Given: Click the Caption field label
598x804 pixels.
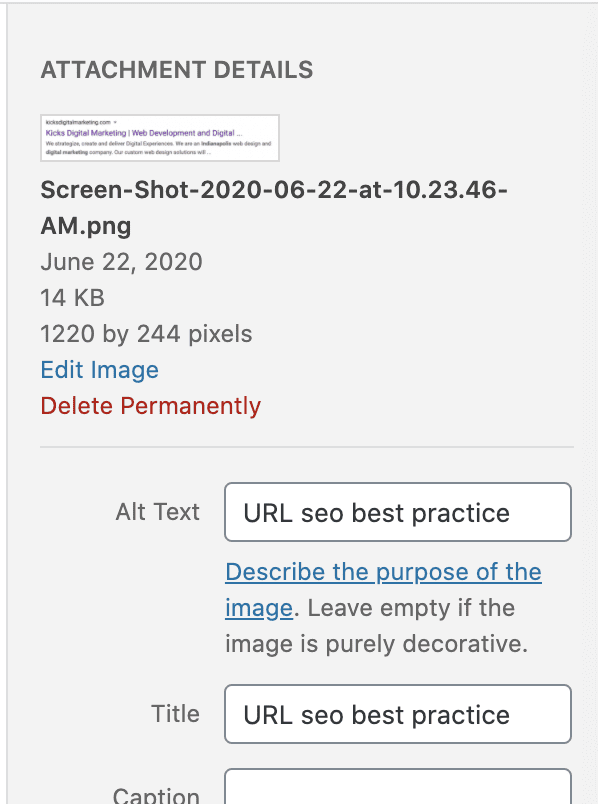Looking at the screenshot, I should coord(156,795).
